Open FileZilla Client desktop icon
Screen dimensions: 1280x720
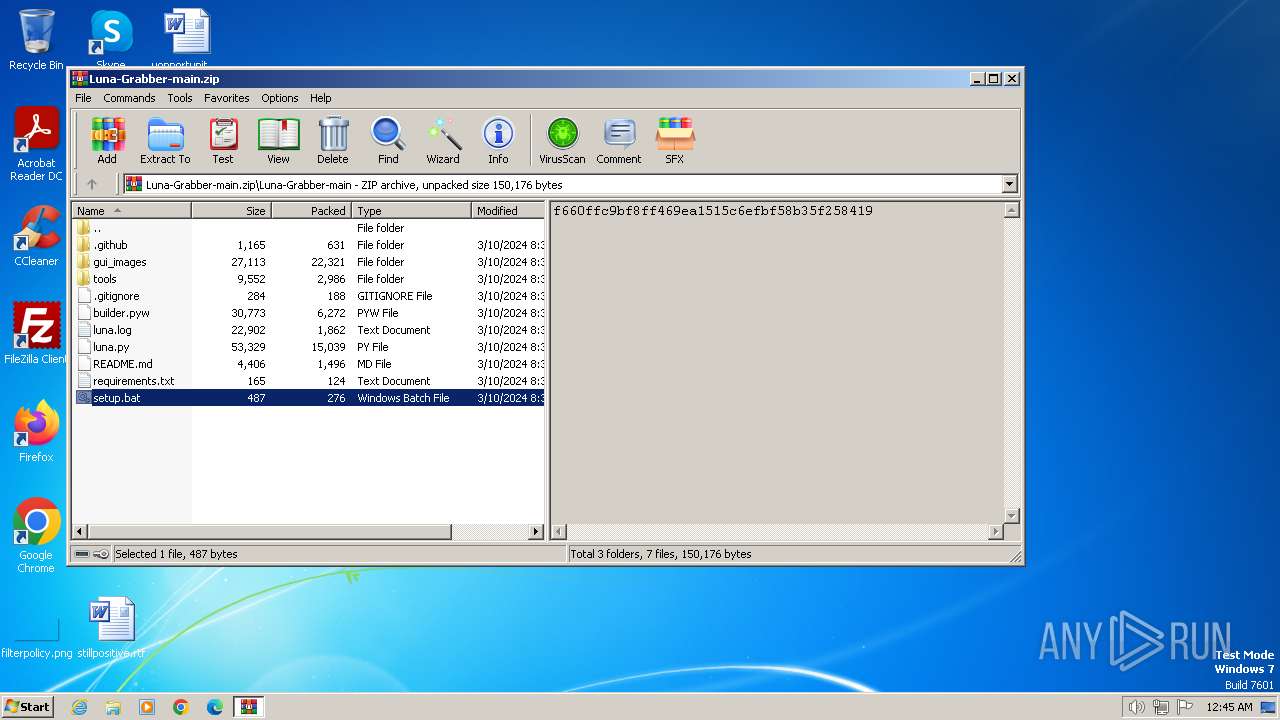(36, 333)
